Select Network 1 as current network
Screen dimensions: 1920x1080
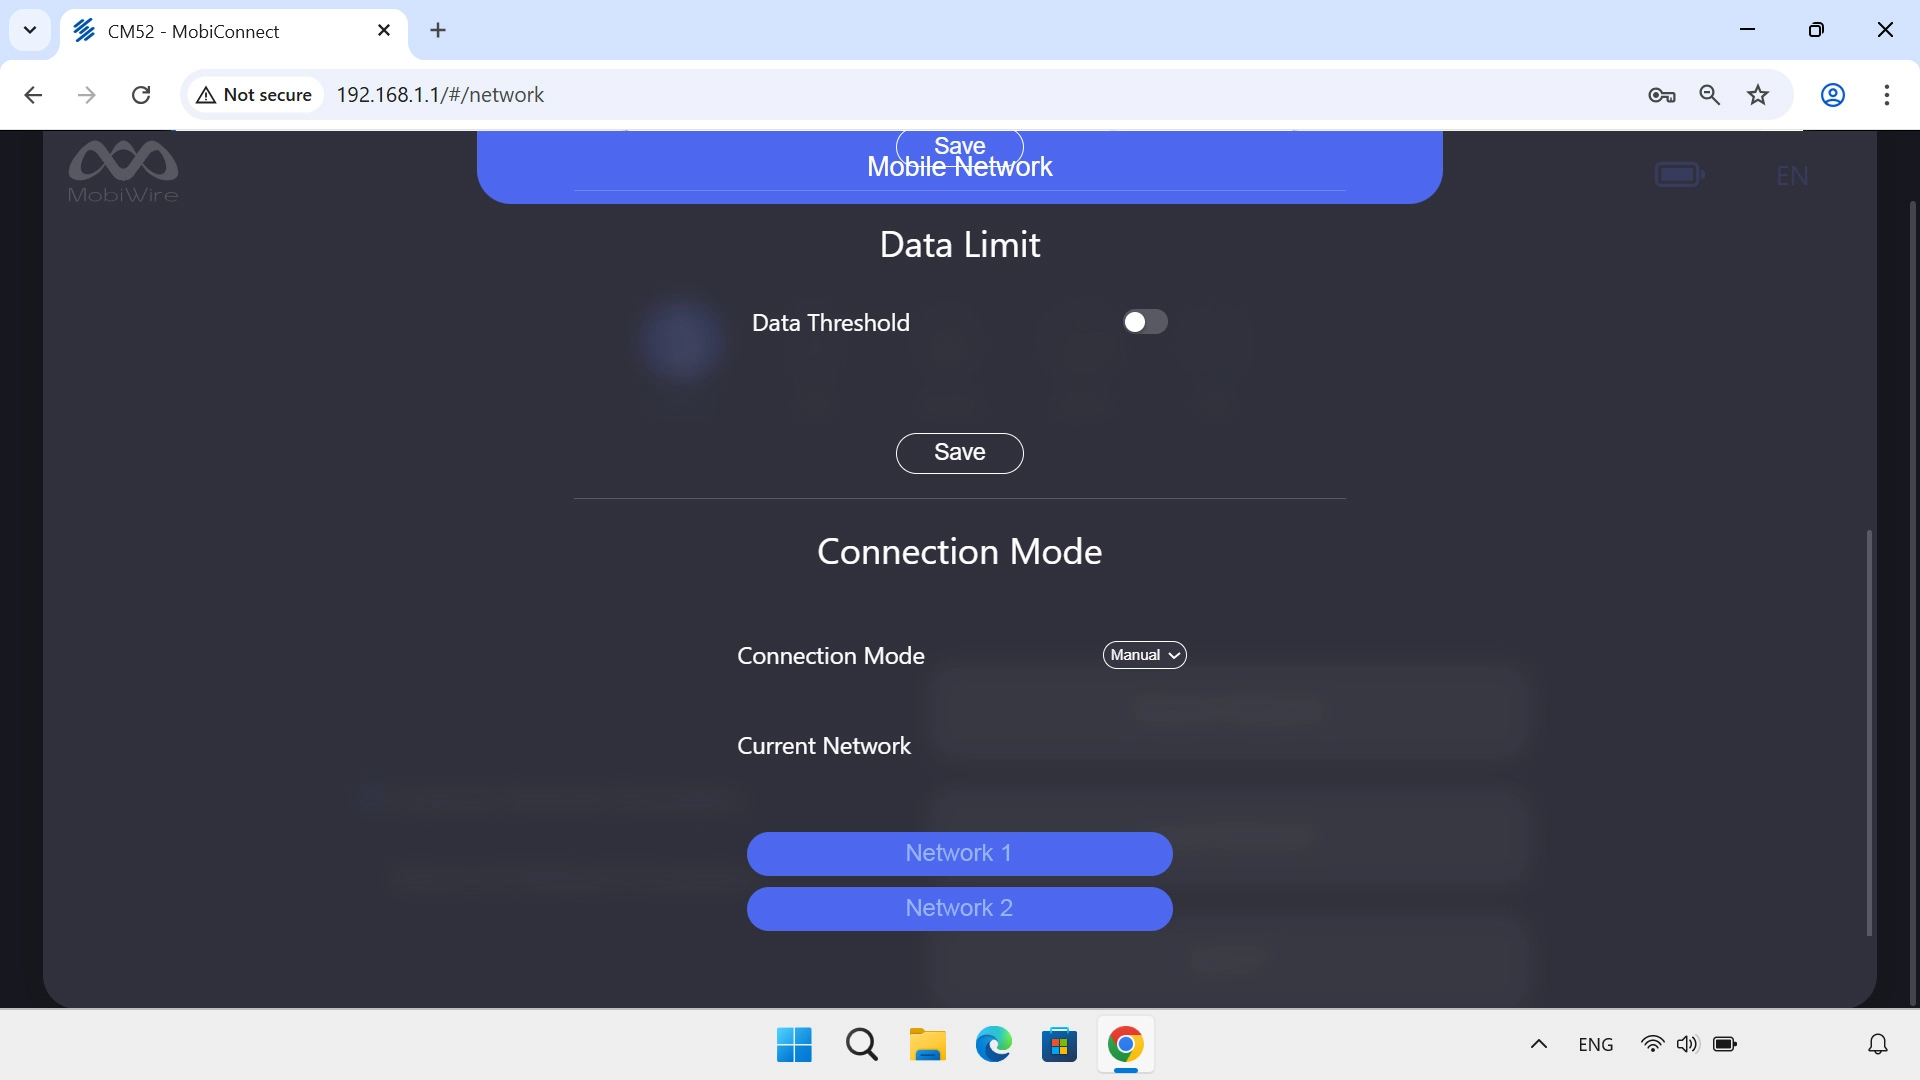tap(959, 853)
